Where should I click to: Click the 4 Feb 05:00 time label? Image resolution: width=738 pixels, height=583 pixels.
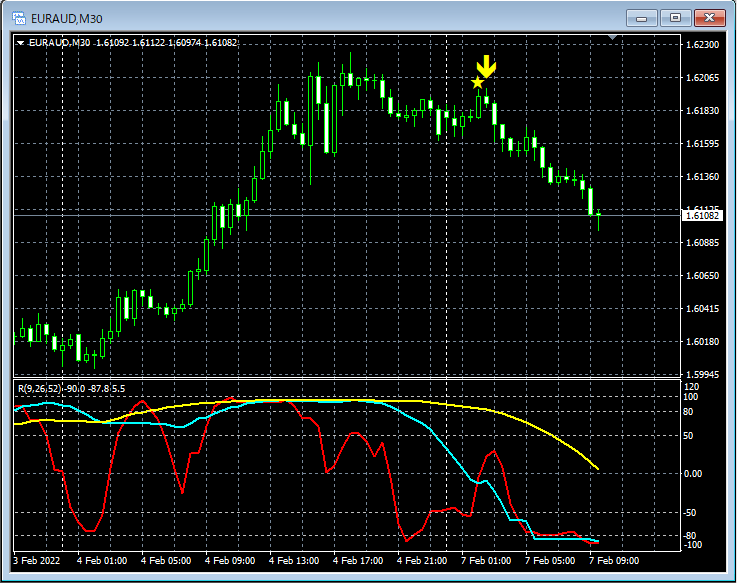[166, 560]
